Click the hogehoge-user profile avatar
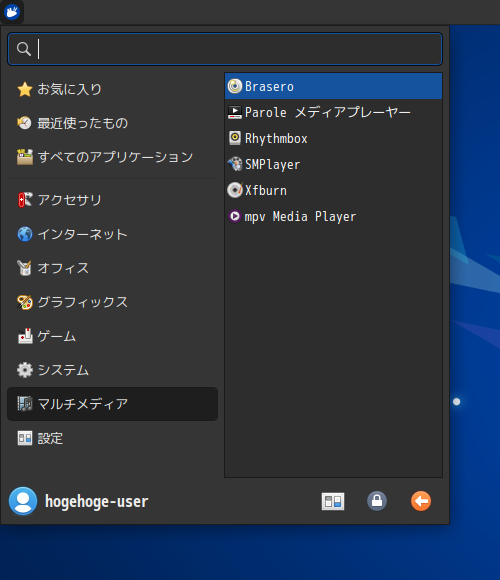This screenshot has height=580, width=500. (23, 501)
